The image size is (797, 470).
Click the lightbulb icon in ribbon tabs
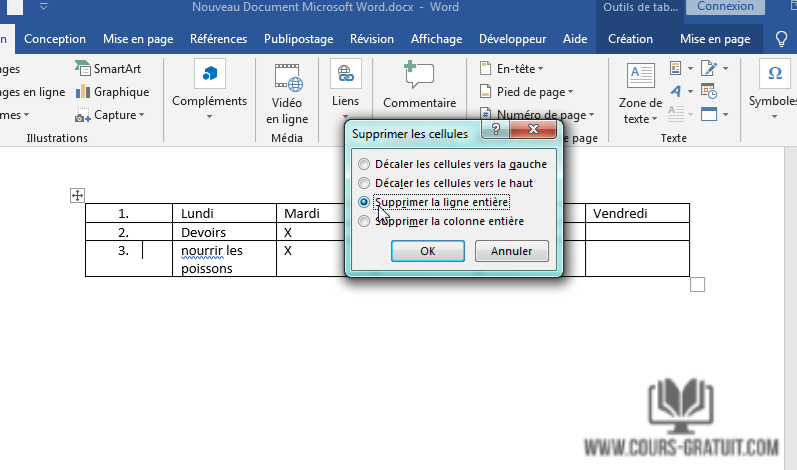click(x=783, y=40)
